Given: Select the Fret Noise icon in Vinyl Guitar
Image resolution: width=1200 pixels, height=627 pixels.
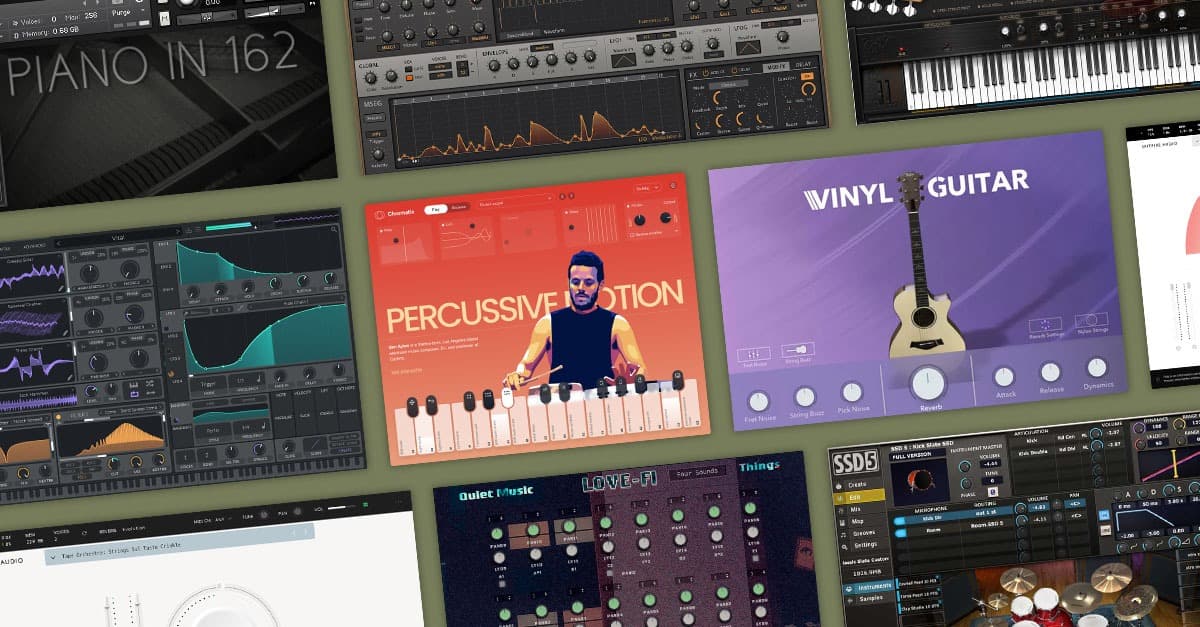Looking at the screenshot, I should [x=752, y=352].
